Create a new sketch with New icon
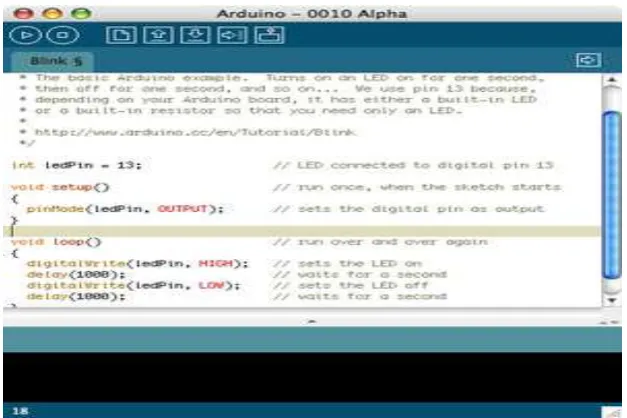Image resolution: width=627 pixels, height=418 pixels. coord(121,35)
